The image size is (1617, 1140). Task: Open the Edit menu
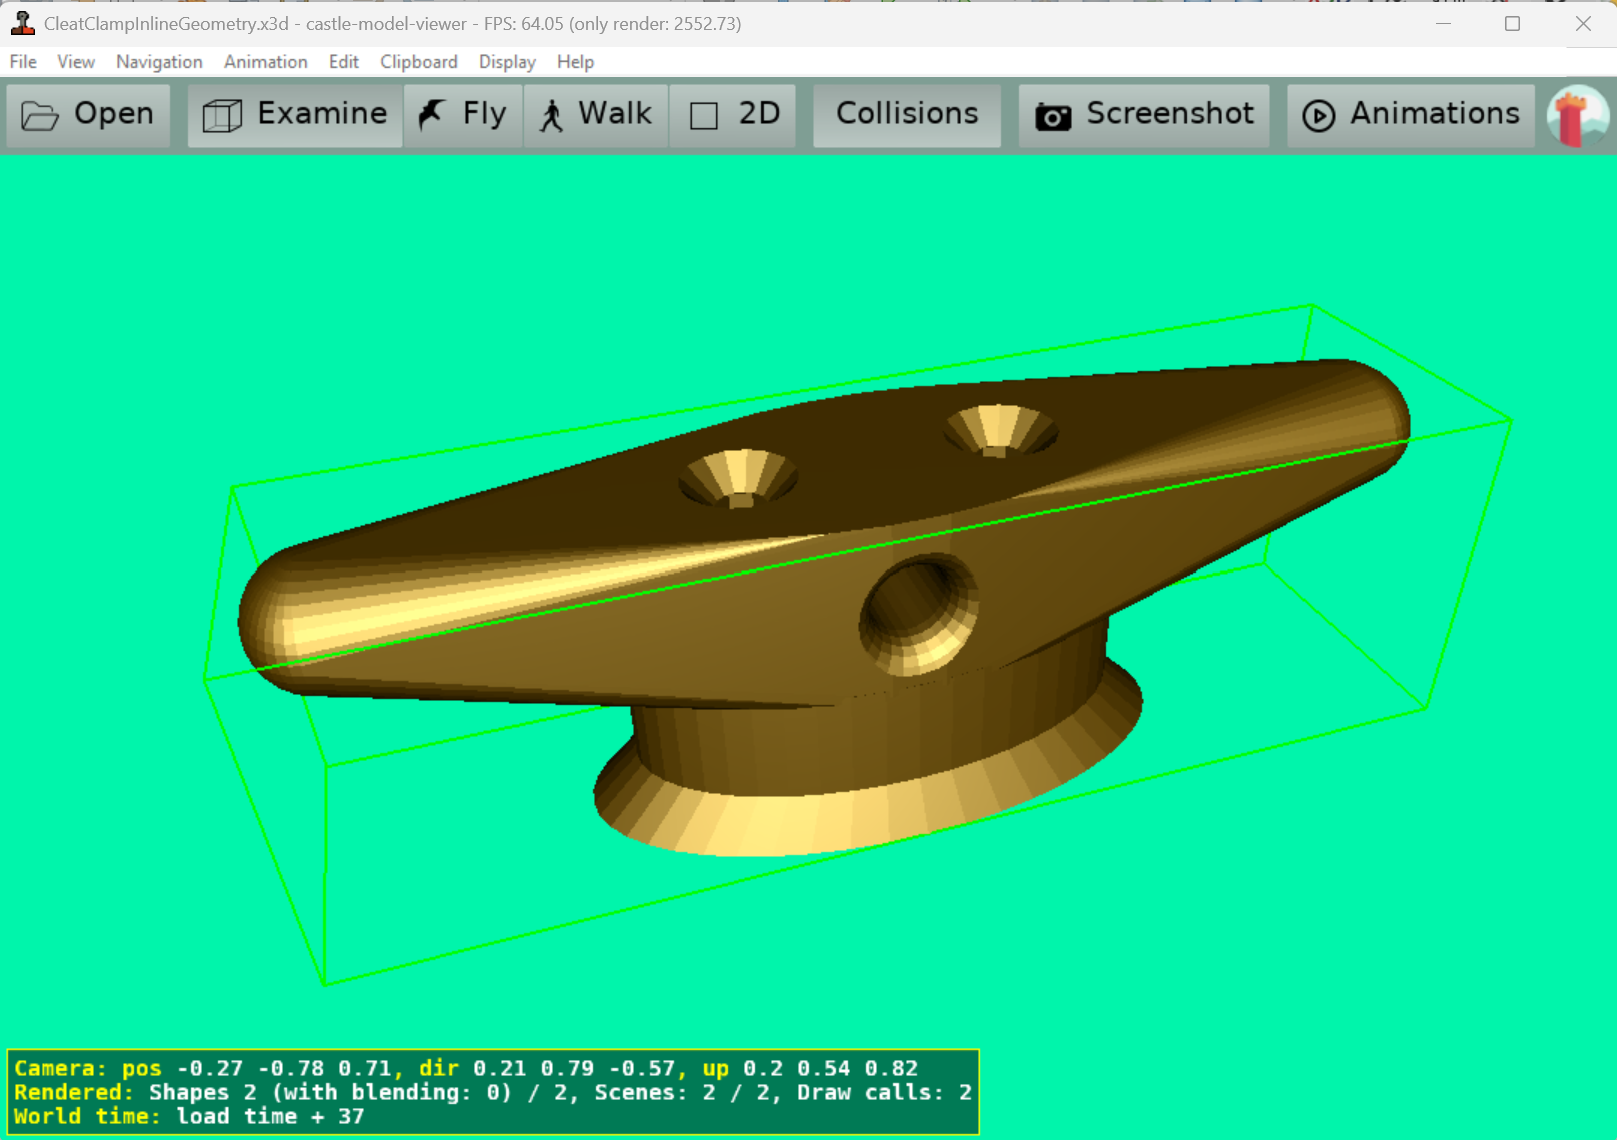[343, 62]
